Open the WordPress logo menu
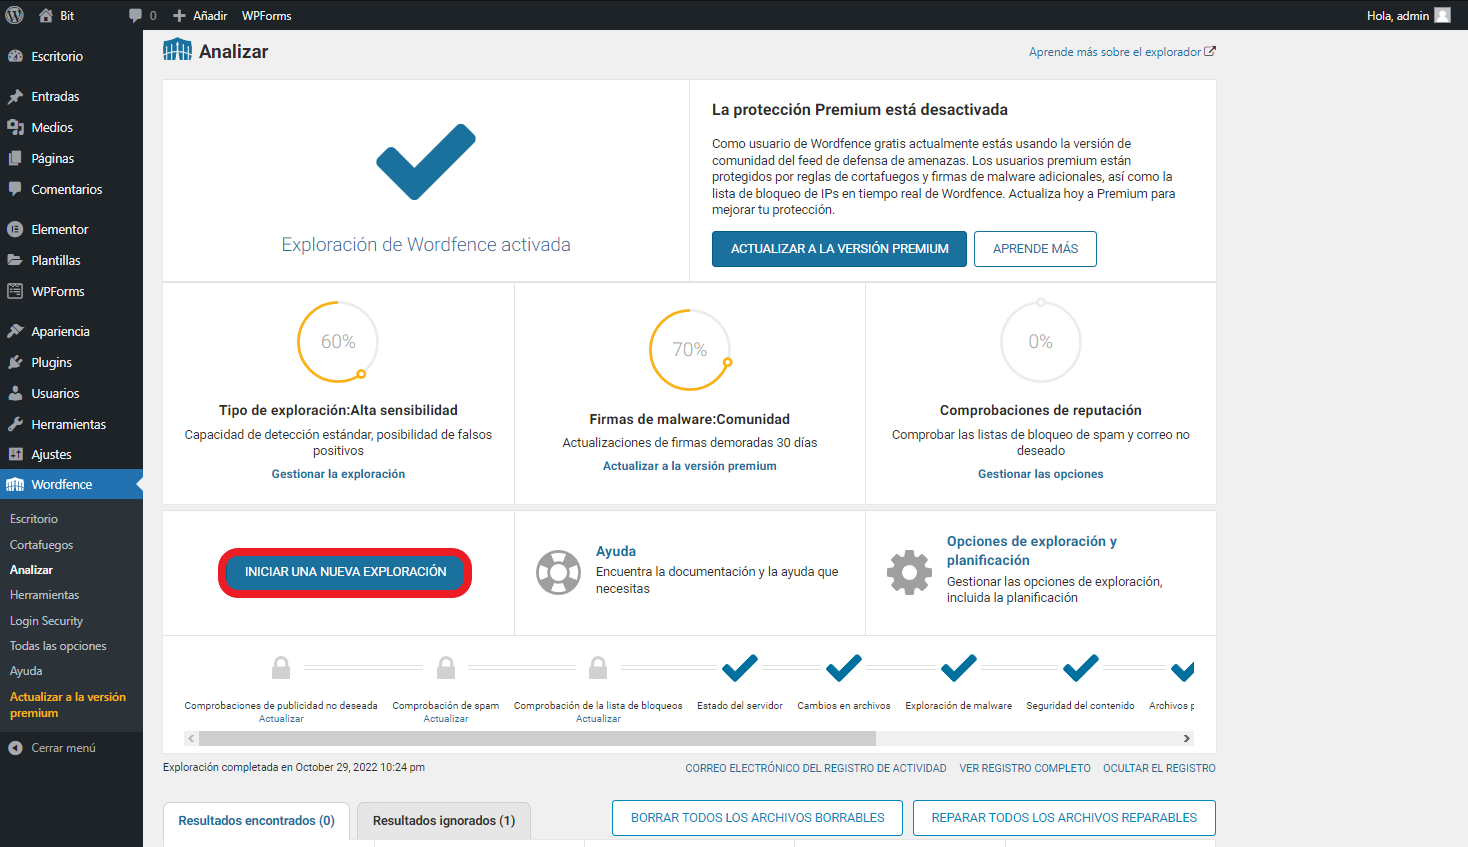Viewport: 1468px width, 847px height. tap(15, 15)
